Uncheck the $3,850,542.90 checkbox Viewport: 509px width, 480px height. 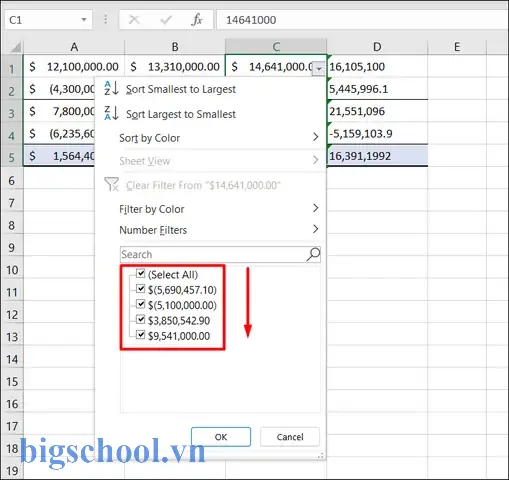[x=141, y=319]
